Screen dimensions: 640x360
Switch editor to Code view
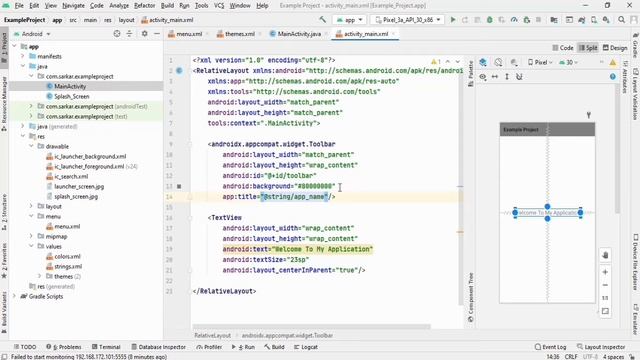click(563, 48)
